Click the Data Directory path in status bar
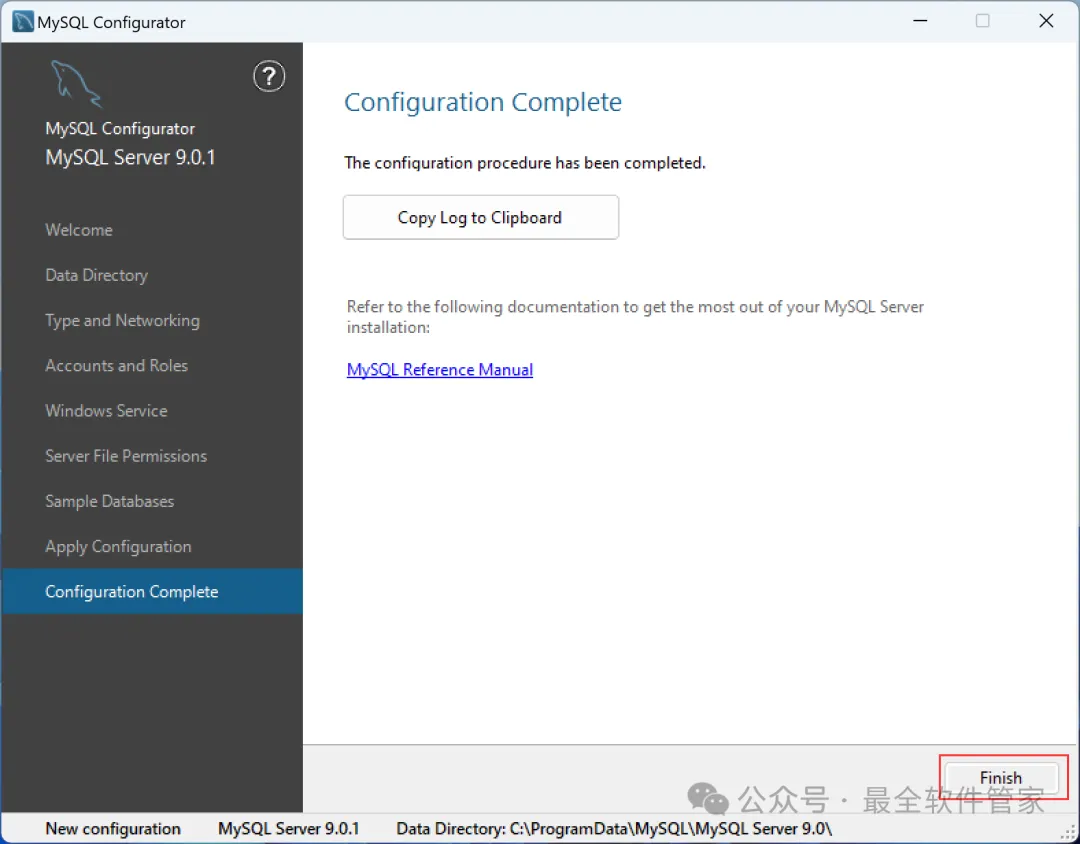 614,828
